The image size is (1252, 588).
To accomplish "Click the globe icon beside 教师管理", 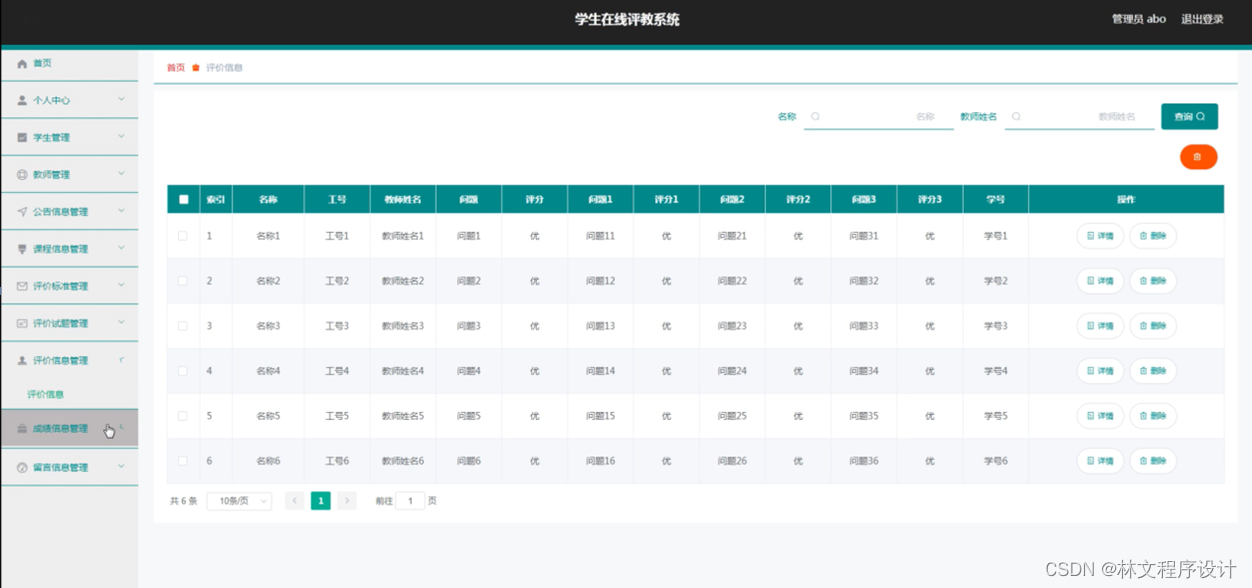I will [x=22, y=175].
